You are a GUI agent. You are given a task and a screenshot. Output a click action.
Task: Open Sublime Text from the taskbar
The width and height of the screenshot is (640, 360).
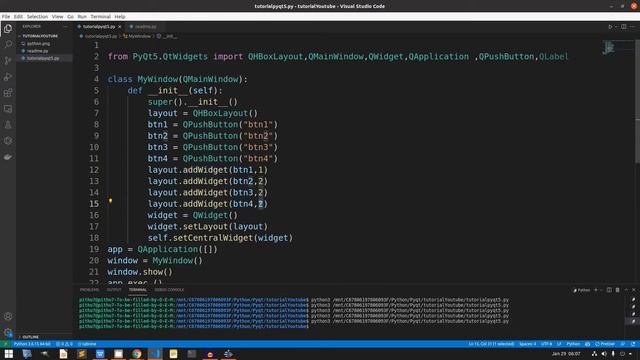[x=82, y=353]
